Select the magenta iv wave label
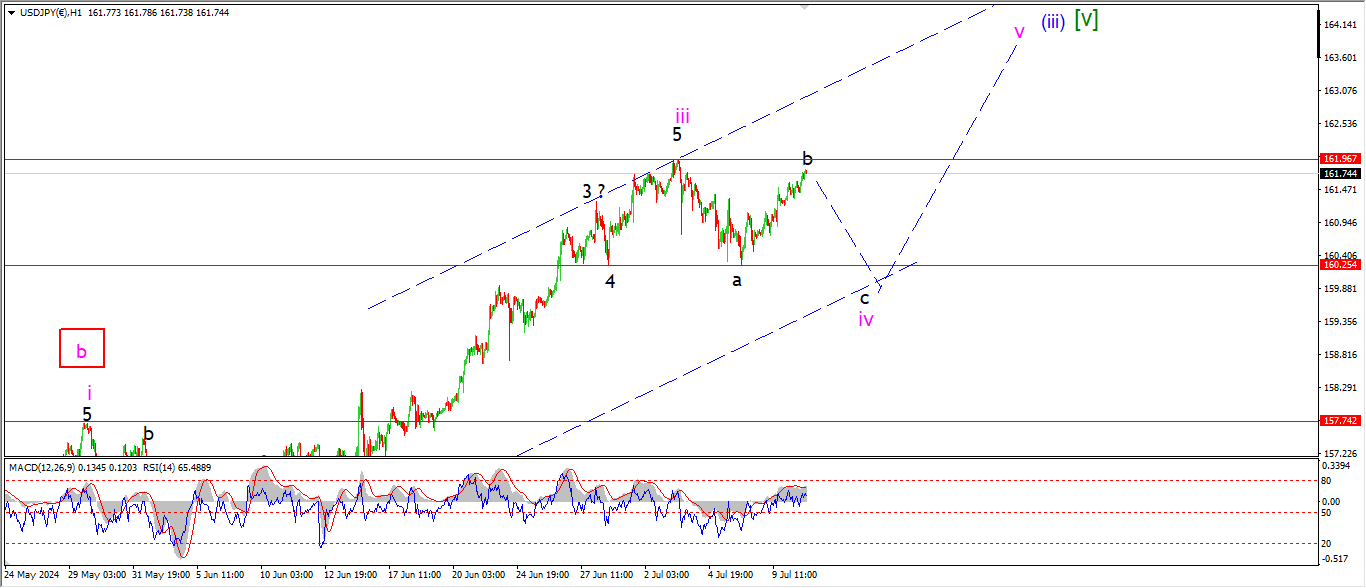The image size is (1366, 588). [x=866, y=319]
